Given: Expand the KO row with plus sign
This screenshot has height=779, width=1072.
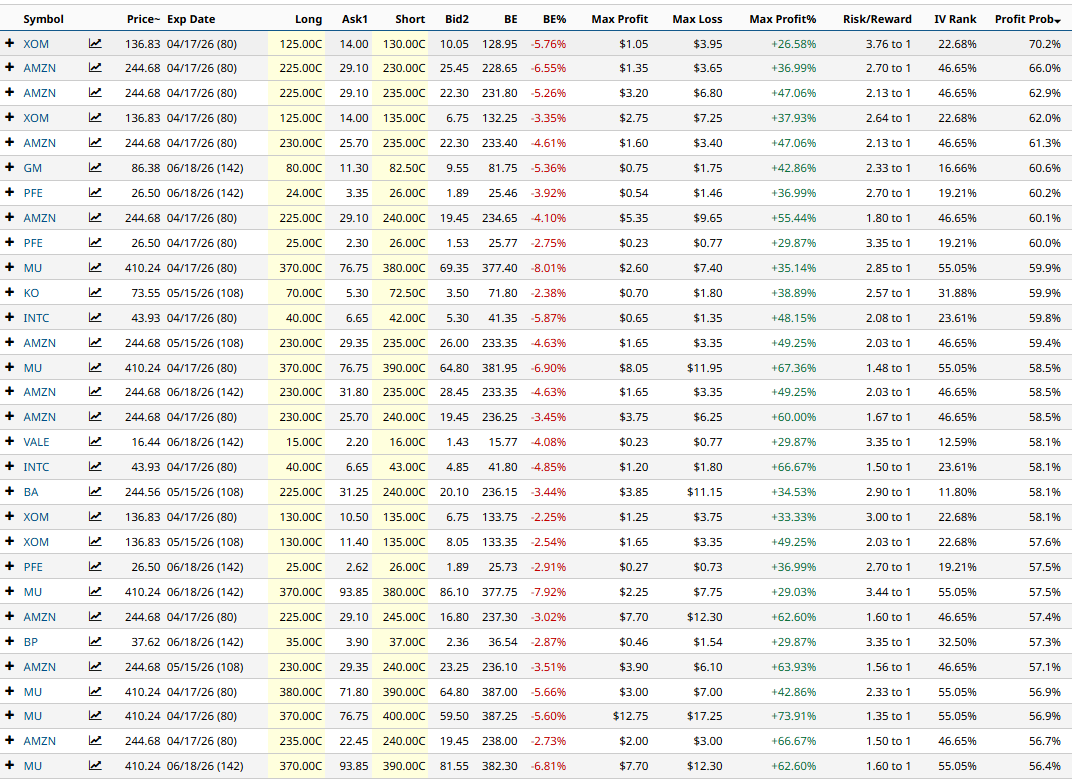Looking at the screenshot, I should [x=10, y=292].
